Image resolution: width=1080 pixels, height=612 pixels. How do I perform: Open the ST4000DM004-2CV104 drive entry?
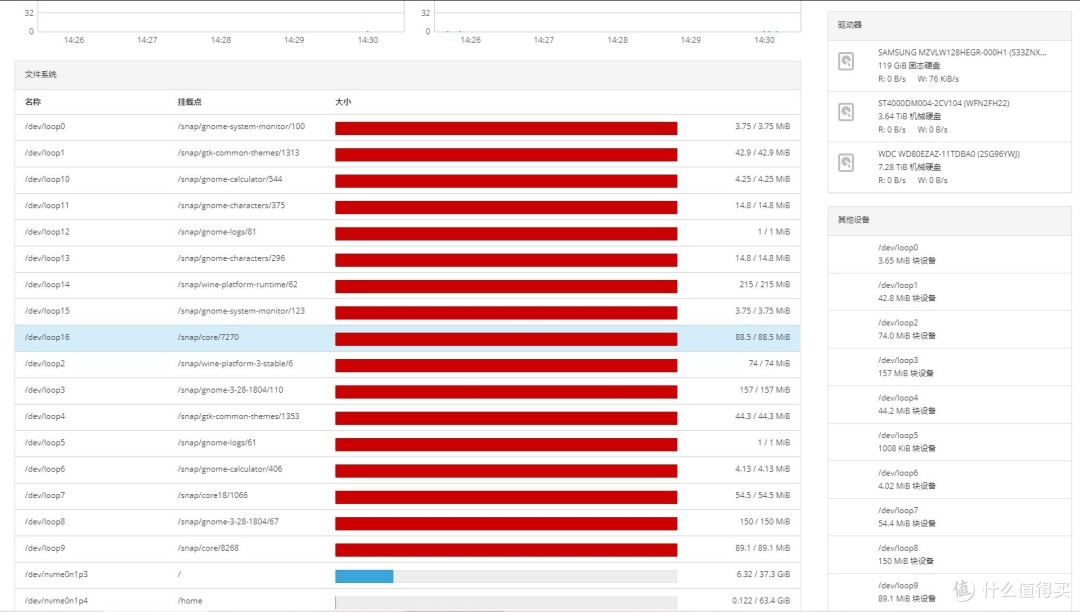coord(949,116)
